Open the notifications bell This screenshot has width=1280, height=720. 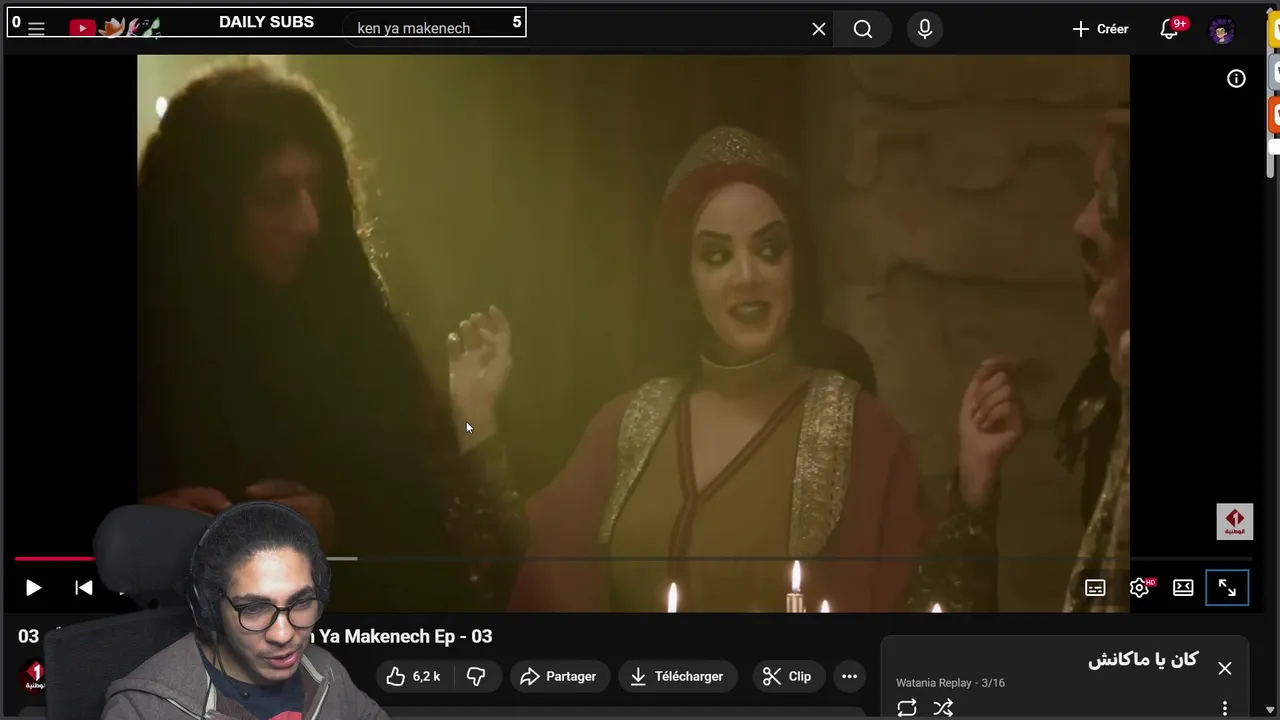[x=1169, y=29]
